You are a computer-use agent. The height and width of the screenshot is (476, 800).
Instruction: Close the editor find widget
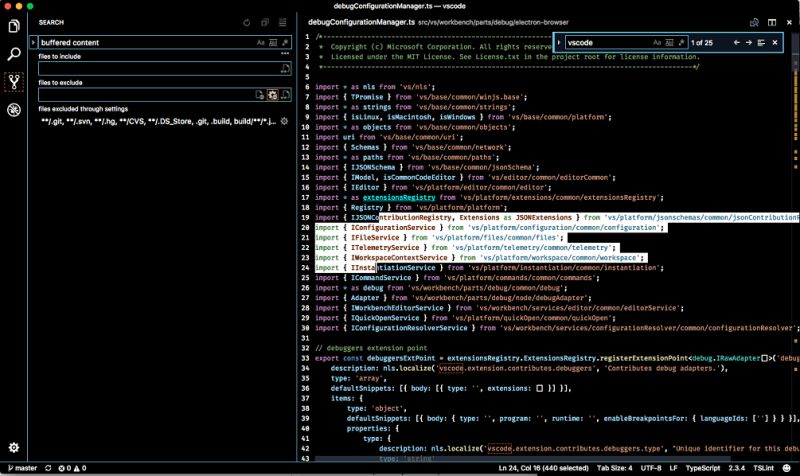[775, 42]
